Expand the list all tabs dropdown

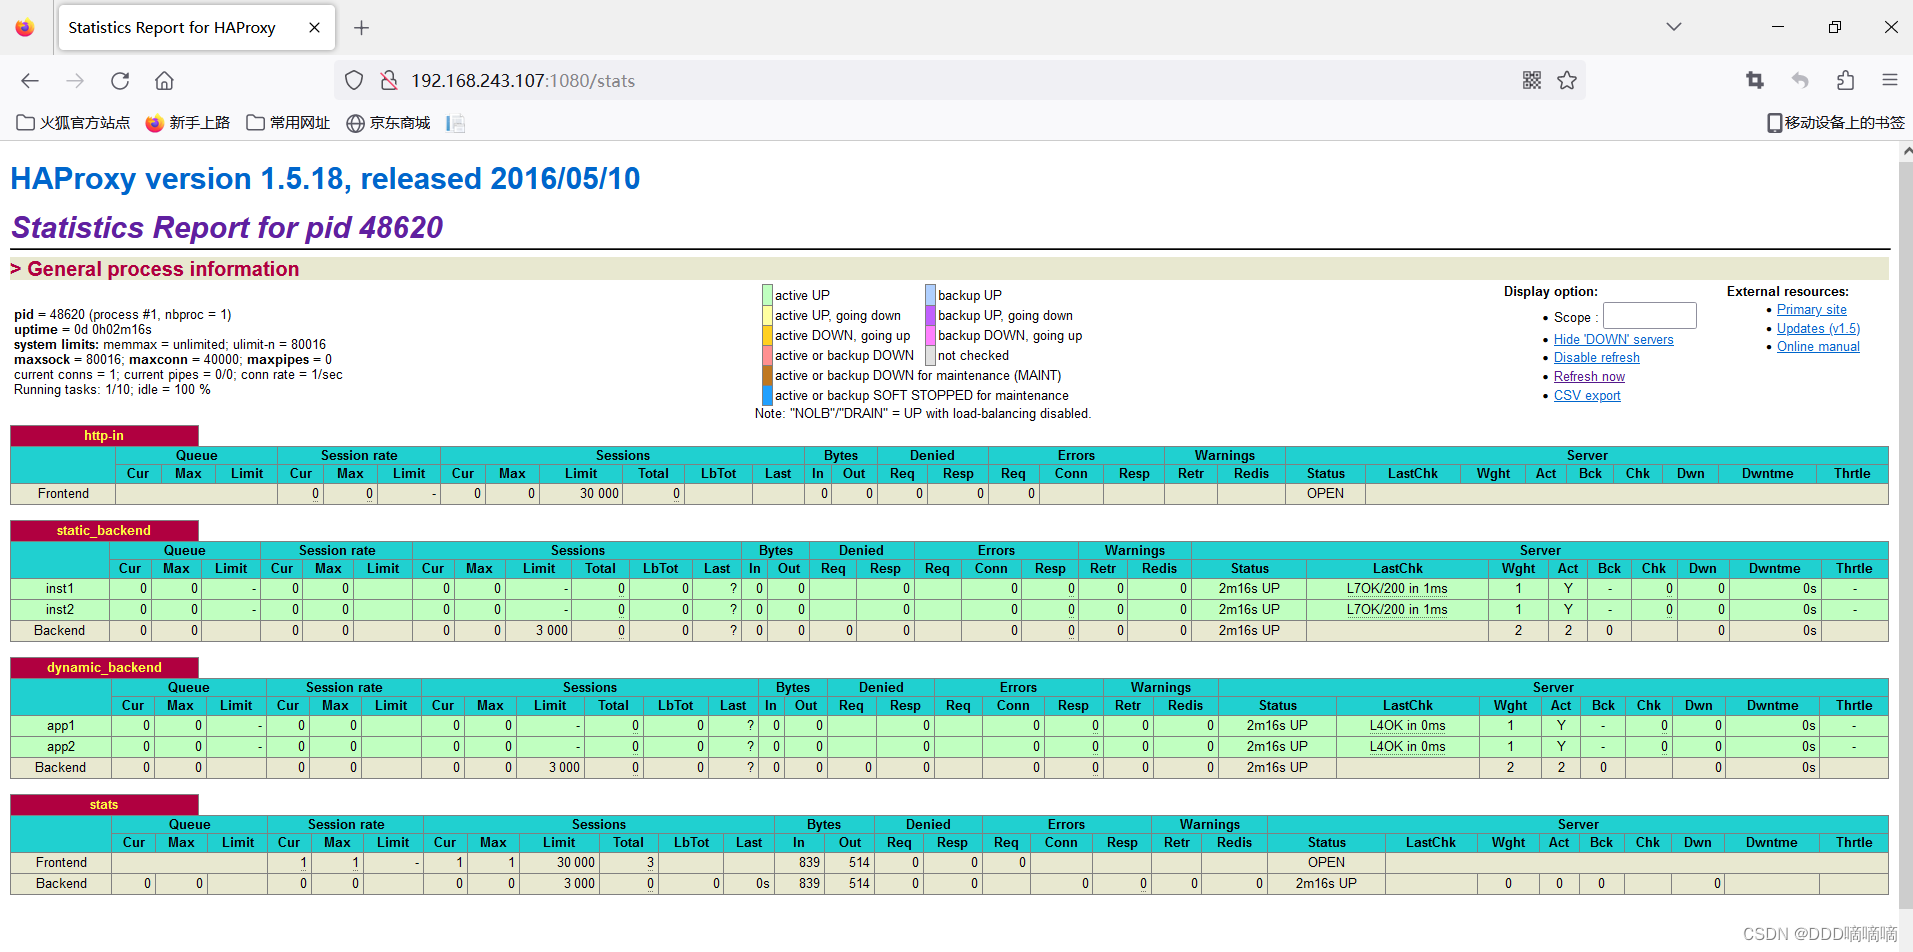[1674, 27]
